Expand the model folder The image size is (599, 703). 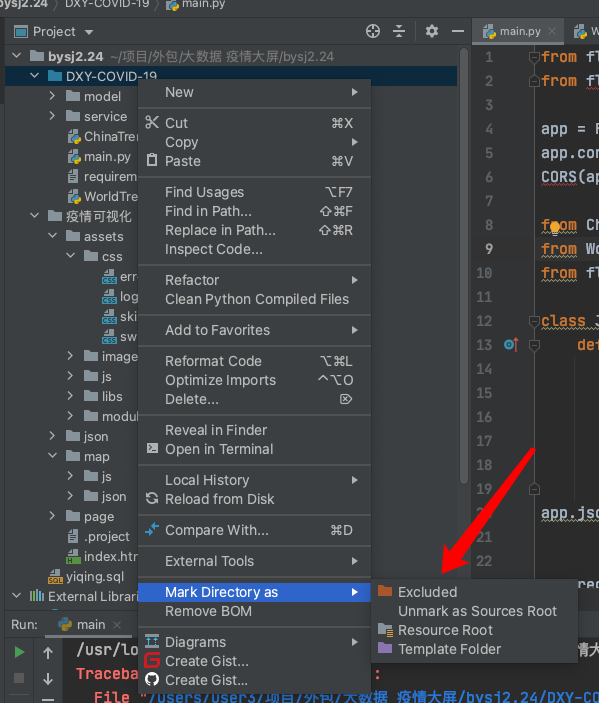(52, 95)
